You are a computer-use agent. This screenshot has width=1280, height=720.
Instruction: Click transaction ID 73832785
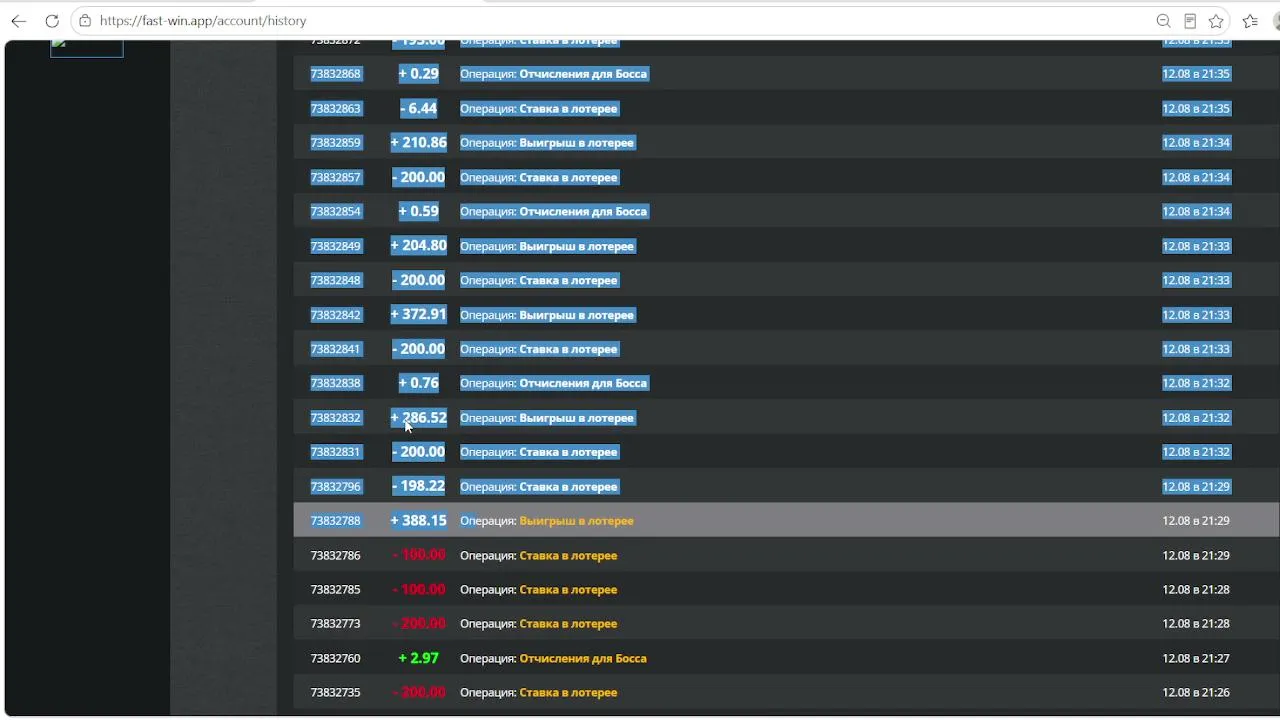pyautogui.click(x=336, y=590)
